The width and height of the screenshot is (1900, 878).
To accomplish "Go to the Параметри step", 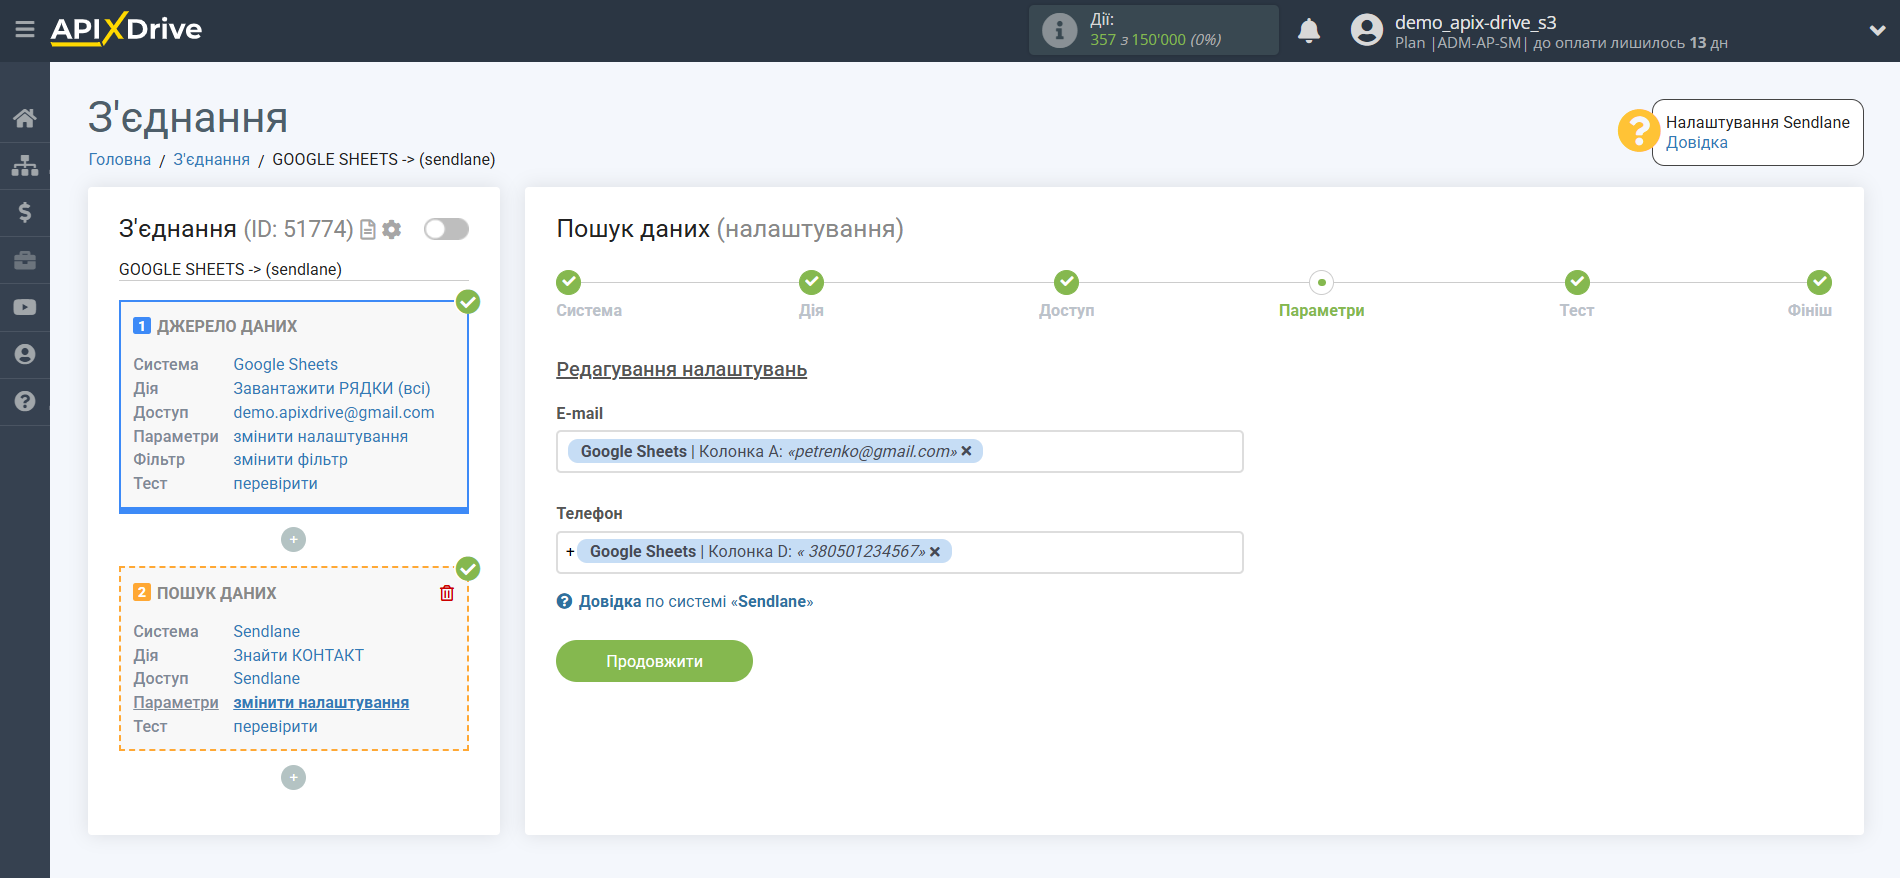I will click(x=1321, y=283).
